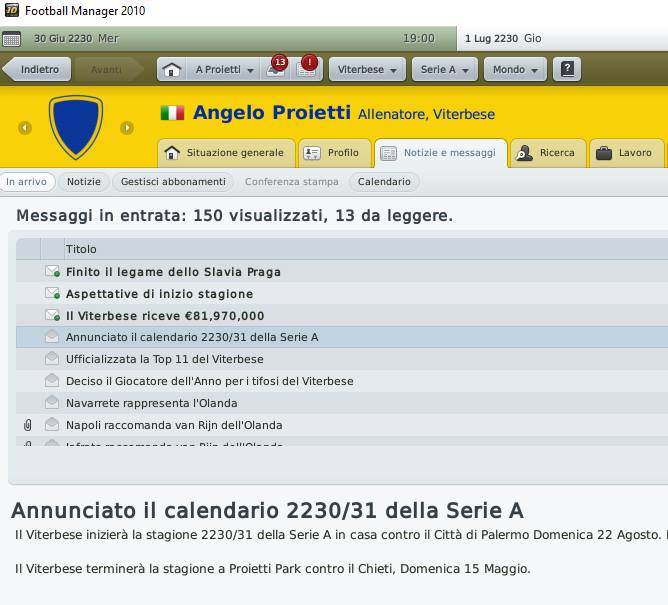Click the calendar icon beside the current date
Image resolution: width=668 pixels, height=605 pixels.
(12, 39)
